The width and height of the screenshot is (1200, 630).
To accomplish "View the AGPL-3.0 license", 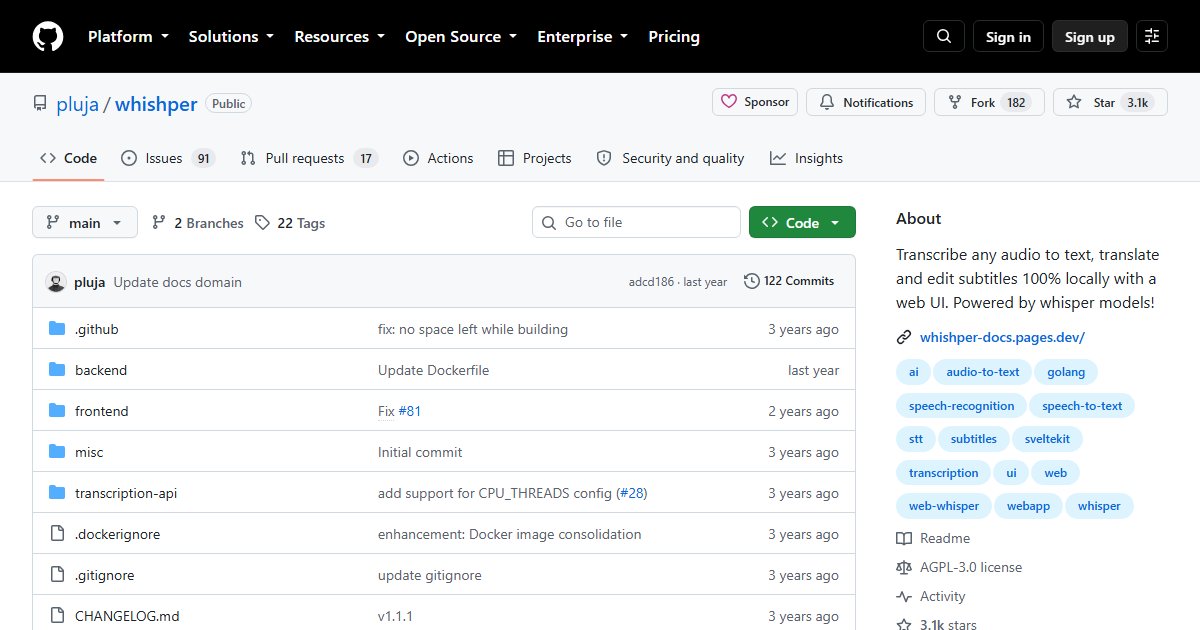I will pyautogui.click(x=959, y=567).
